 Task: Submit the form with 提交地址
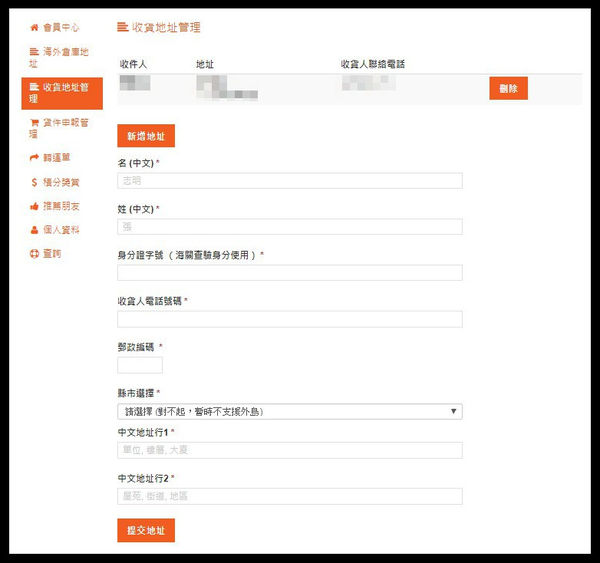click(146, 529)
